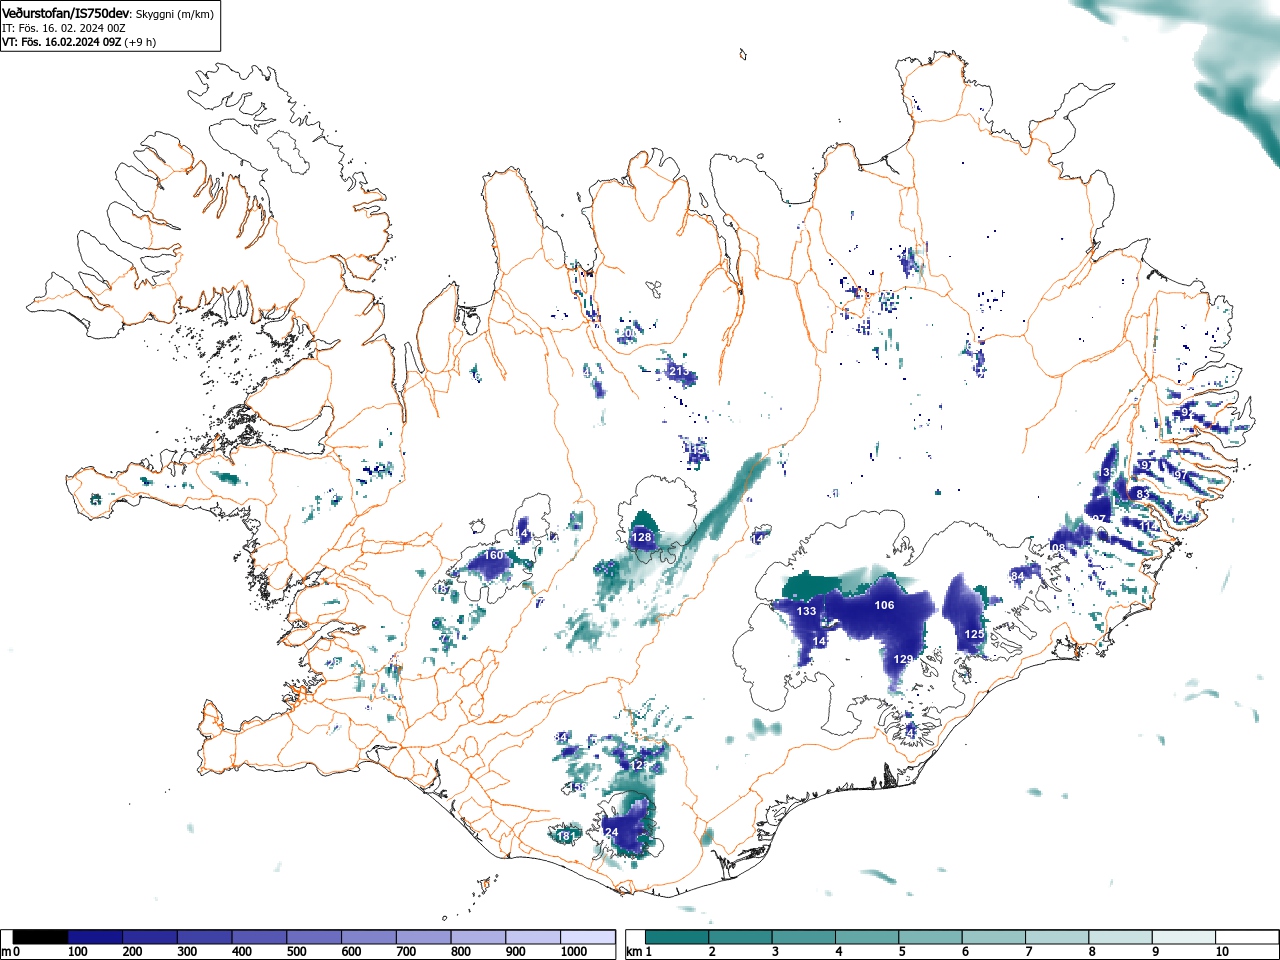The image size is (1280, 960).
Task: Click the black 0–100 m legend swatch
Action: (41, 937)
